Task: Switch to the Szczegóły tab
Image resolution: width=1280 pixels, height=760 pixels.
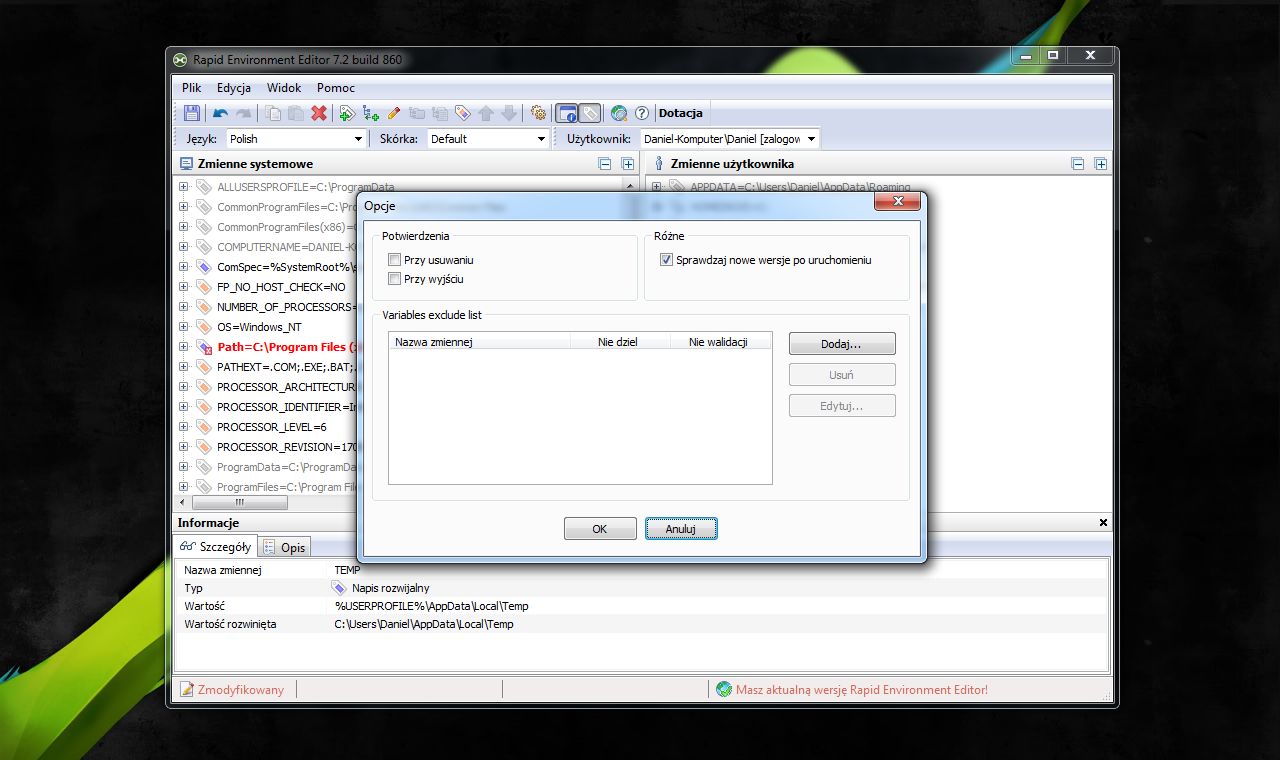Action: click(x=215, y=547)
